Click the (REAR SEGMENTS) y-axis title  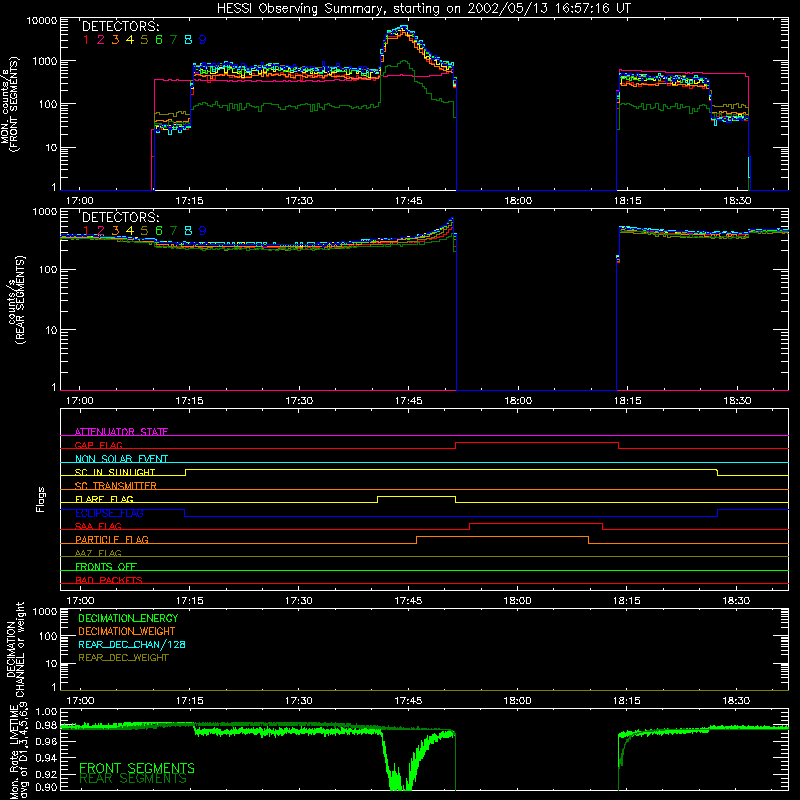[21, 300]
